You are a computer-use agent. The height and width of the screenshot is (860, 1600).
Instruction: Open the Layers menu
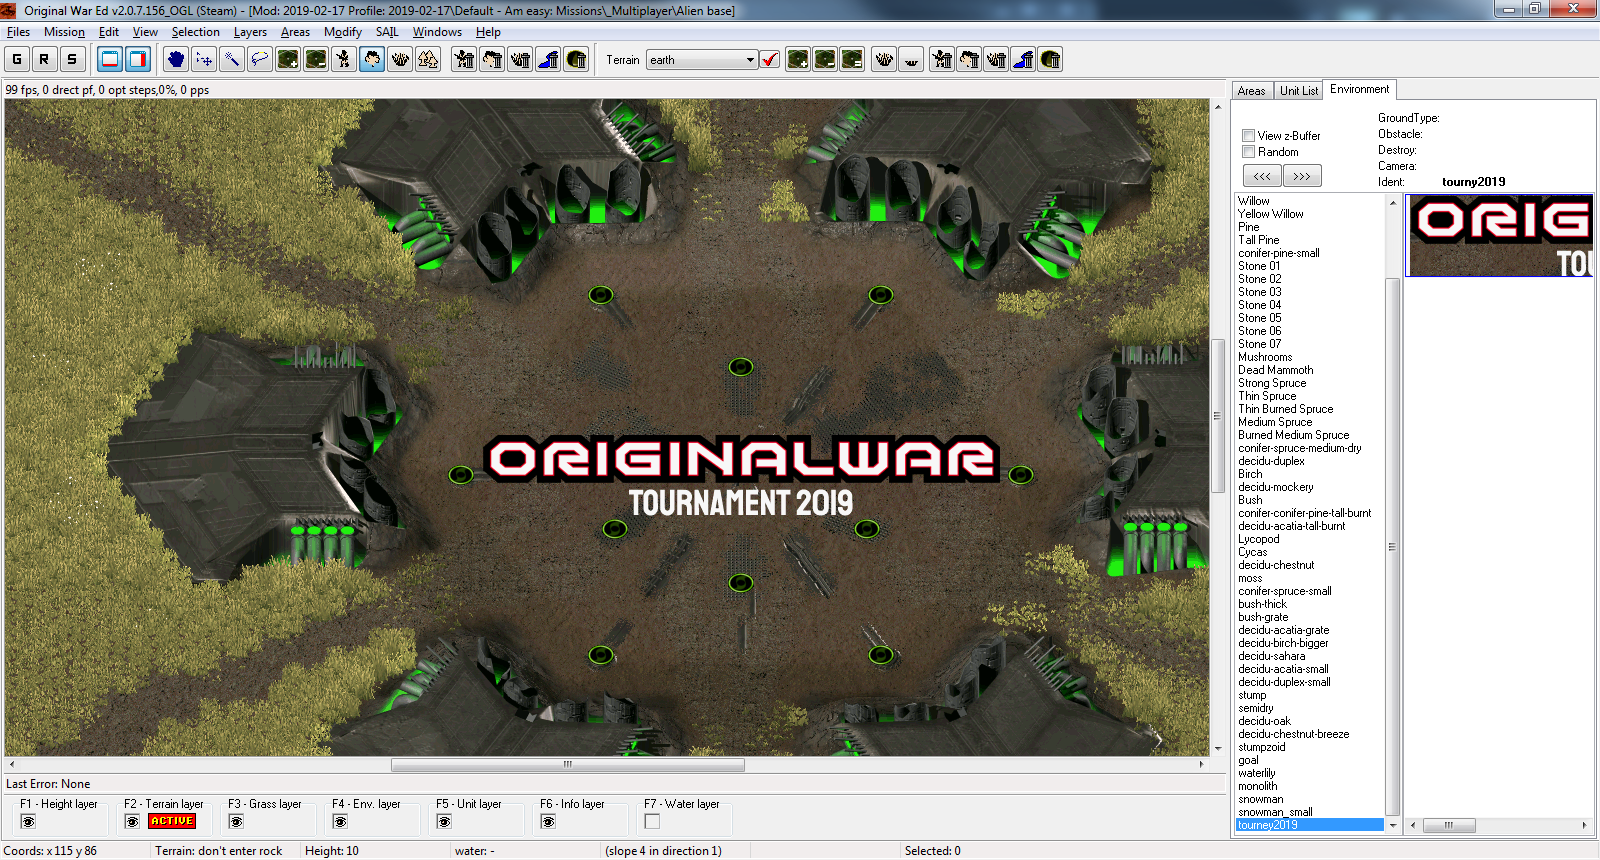click(x=250, y=32)
